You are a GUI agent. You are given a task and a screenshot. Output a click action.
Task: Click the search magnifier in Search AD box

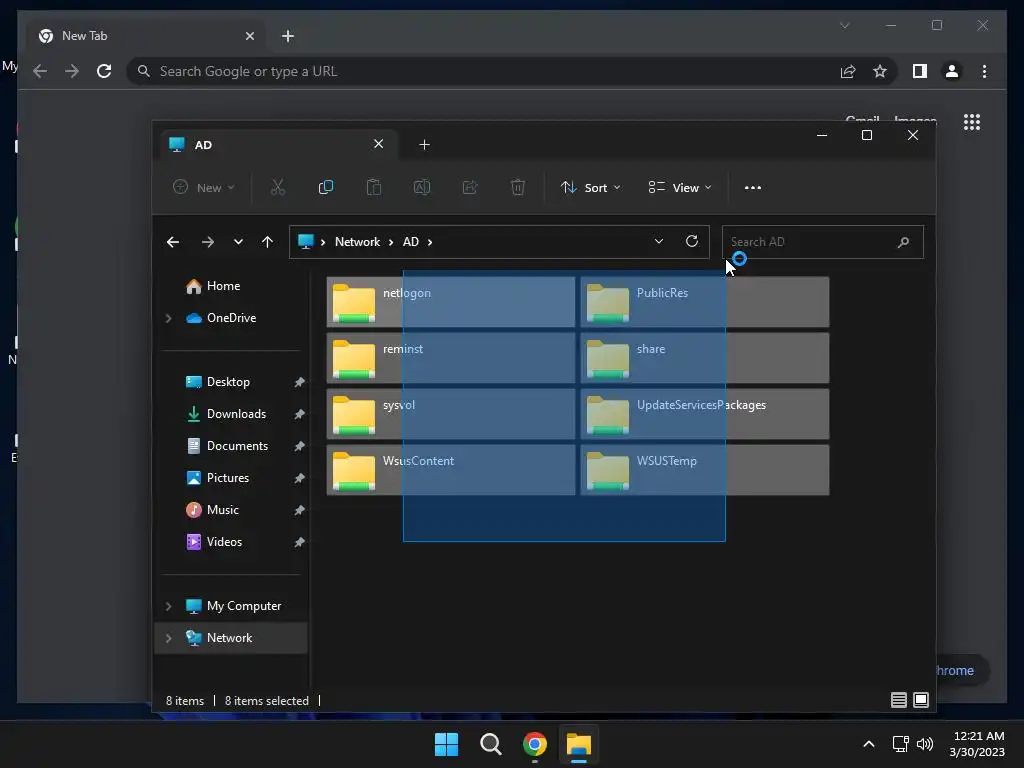coord(904,242)
